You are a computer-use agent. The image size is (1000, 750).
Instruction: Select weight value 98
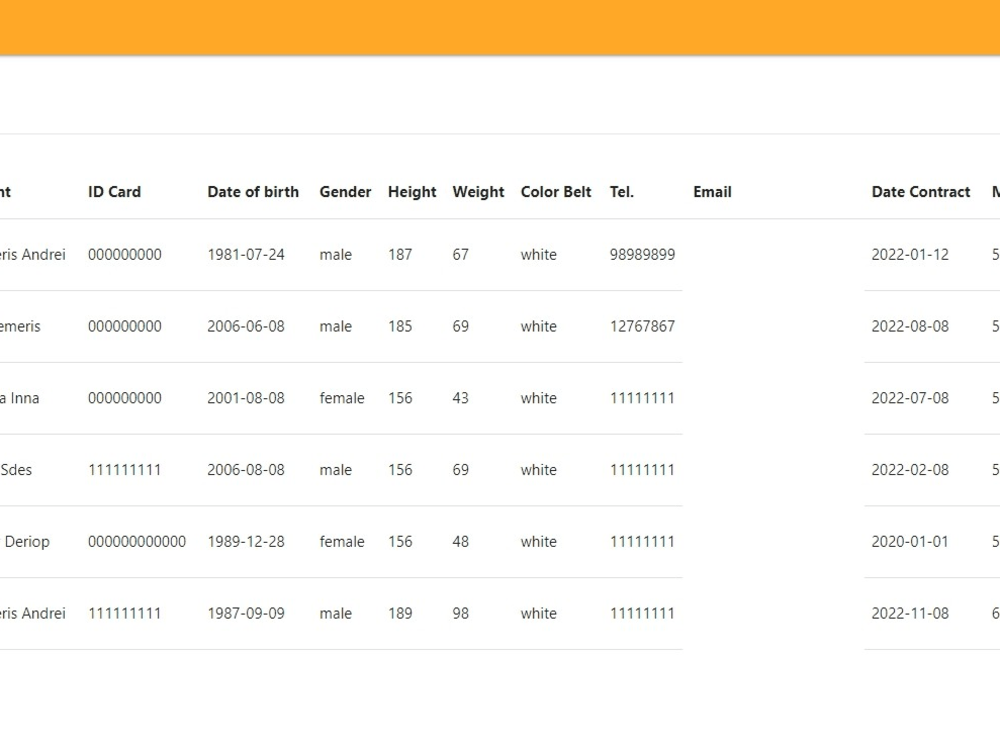point(460,614)
